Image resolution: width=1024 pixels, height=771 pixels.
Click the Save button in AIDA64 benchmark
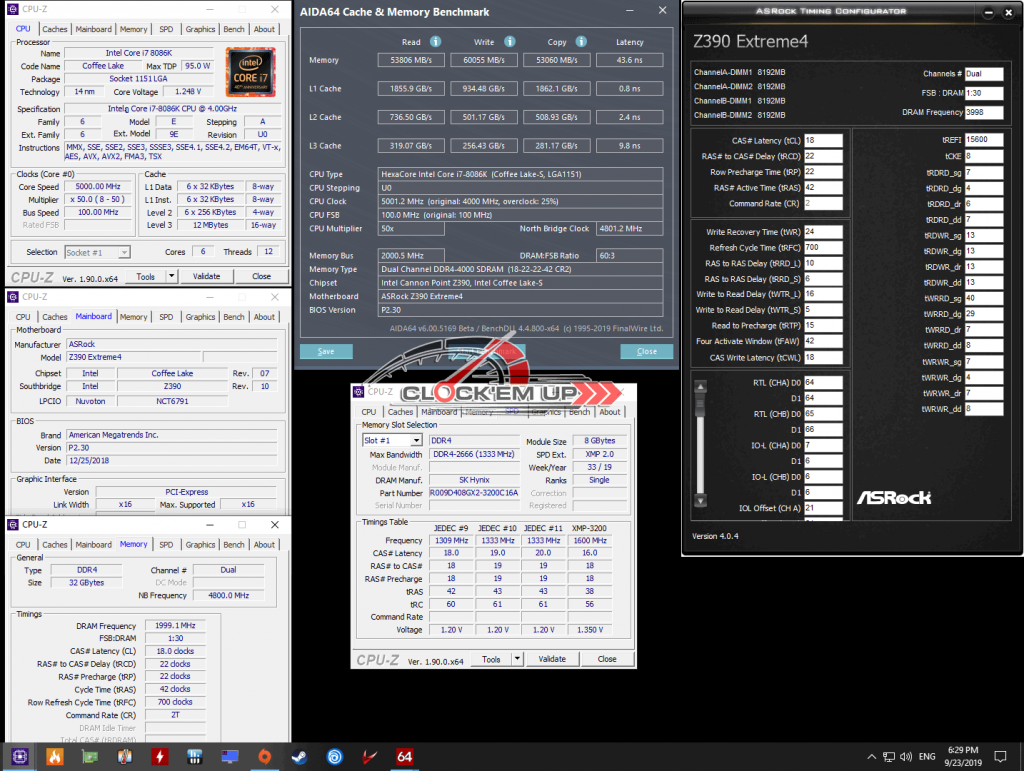(326, 352)
